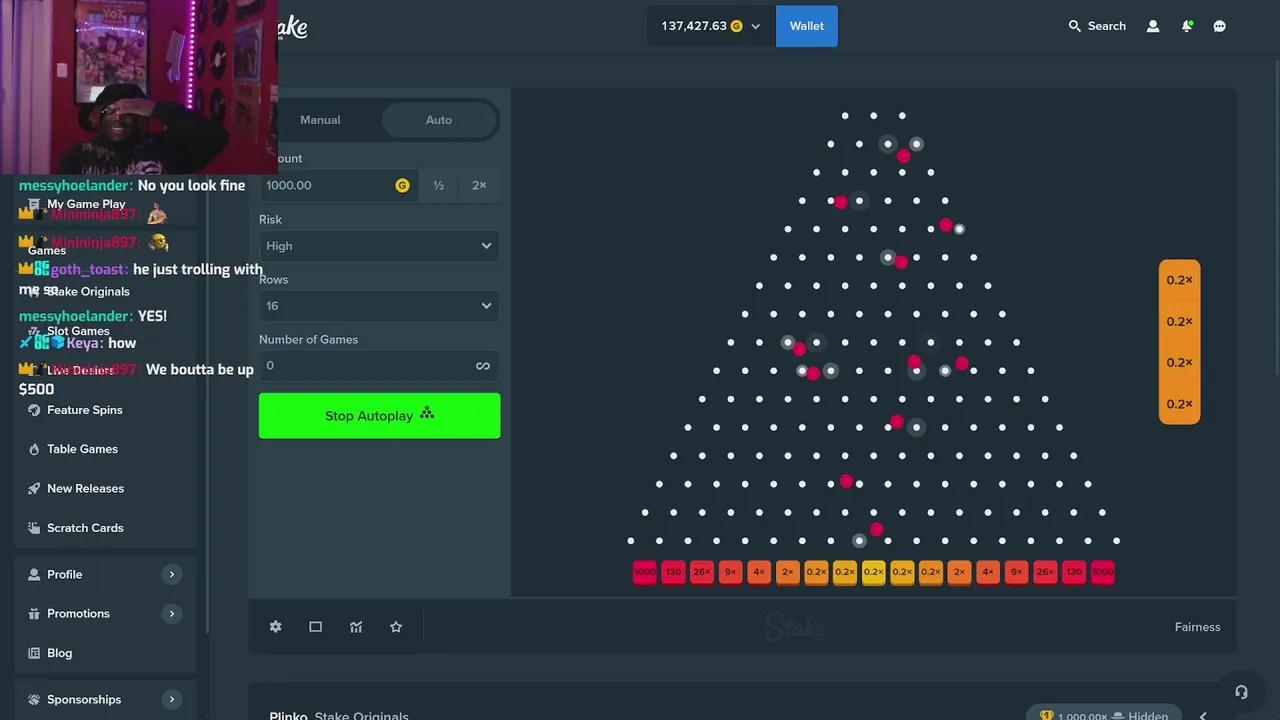1280x720 pixels.
Task: Select the red 1000× multiplier slot on left
Action: pyautogui.click(x=645, y=572)
